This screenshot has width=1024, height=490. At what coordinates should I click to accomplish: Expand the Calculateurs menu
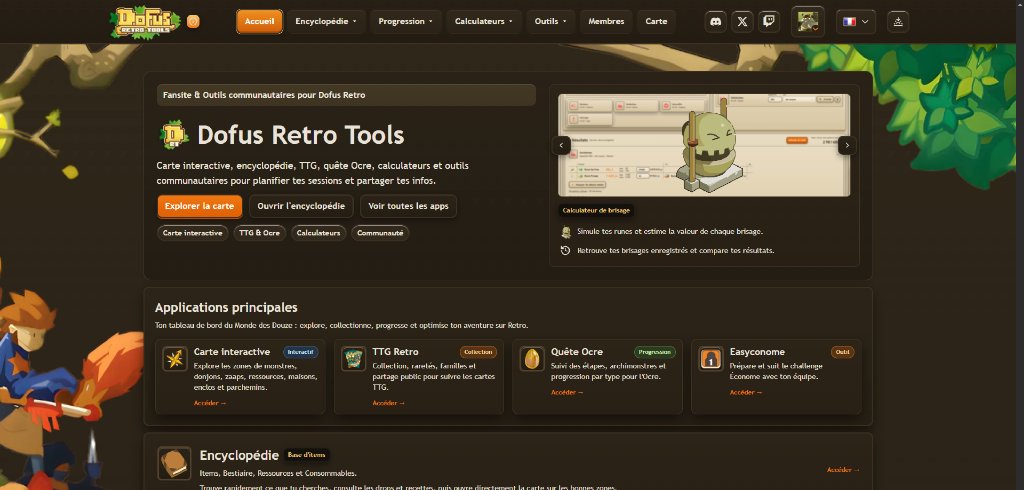pyautogui.click(x=484, y=22)
